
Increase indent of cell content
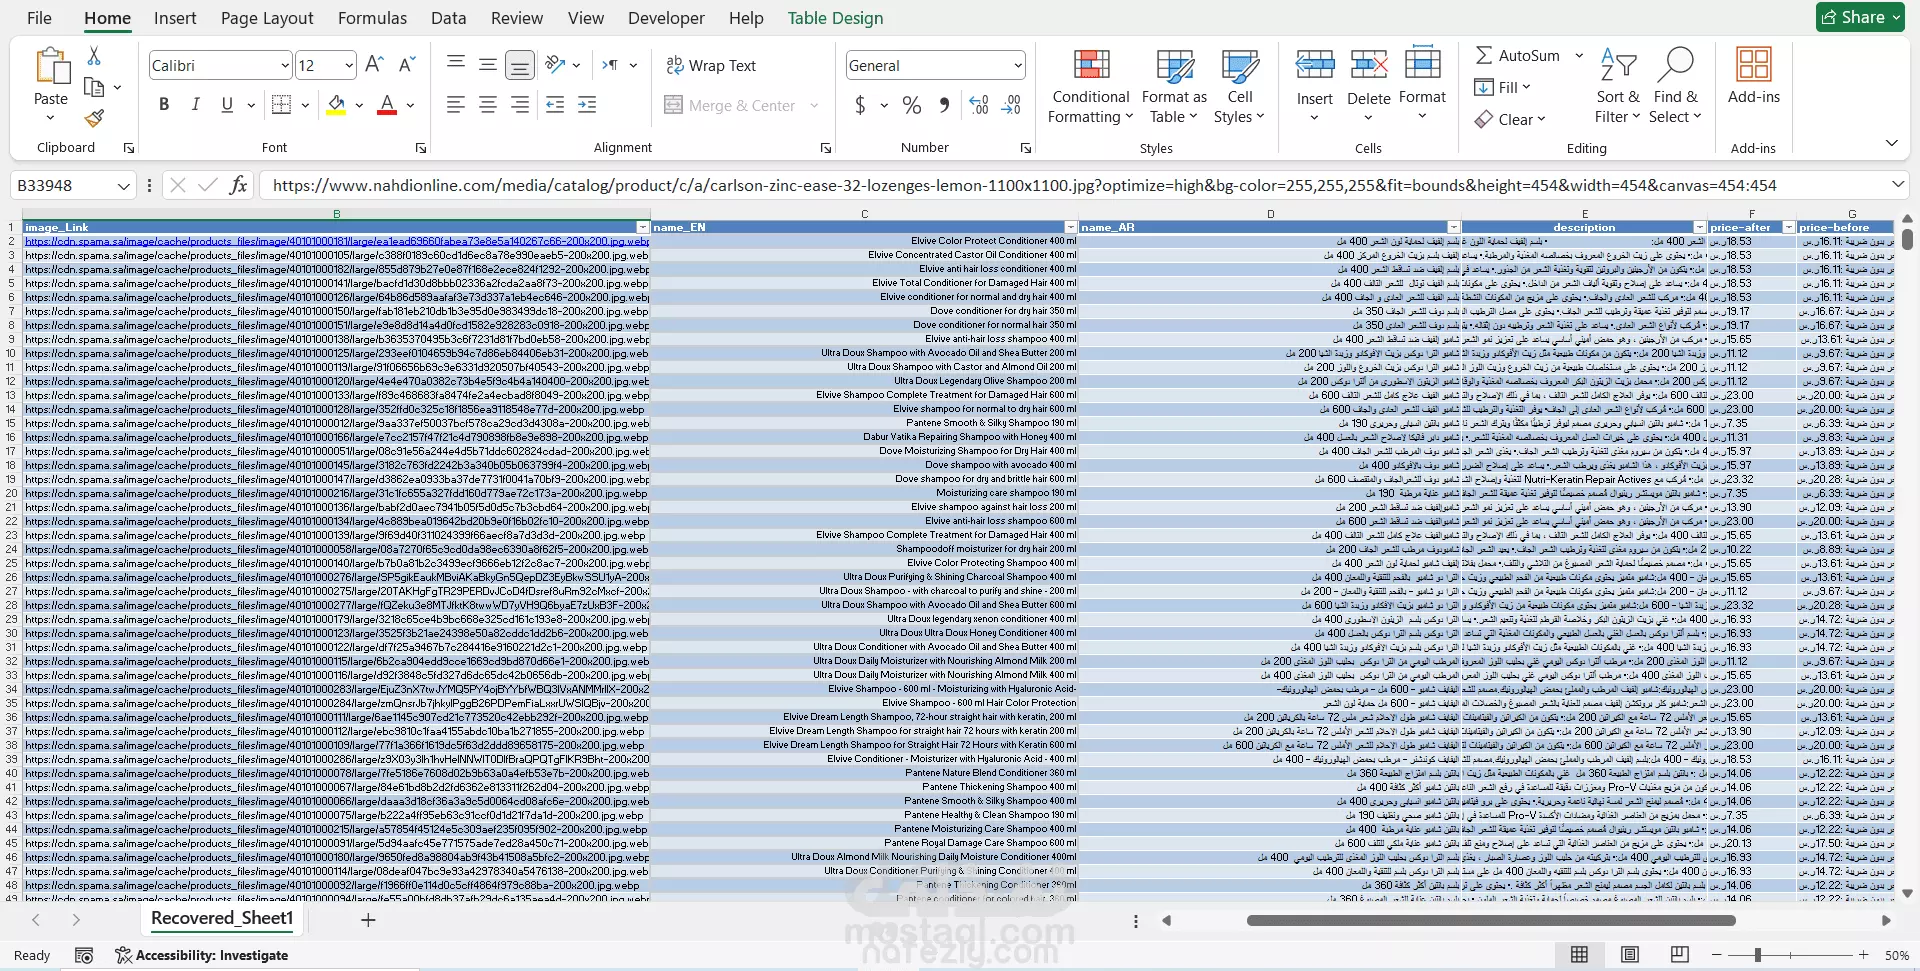[587, 105]
